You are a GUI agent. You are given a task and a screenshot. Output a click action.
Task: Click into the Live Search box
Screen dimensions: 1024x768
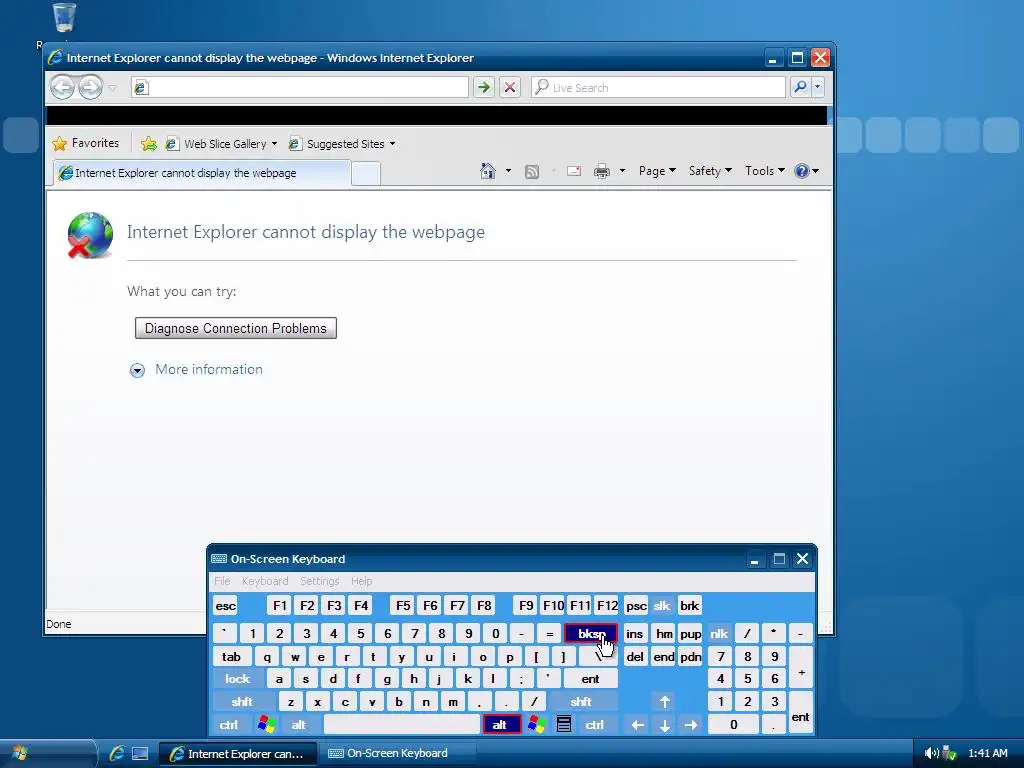tap(658, 87)
